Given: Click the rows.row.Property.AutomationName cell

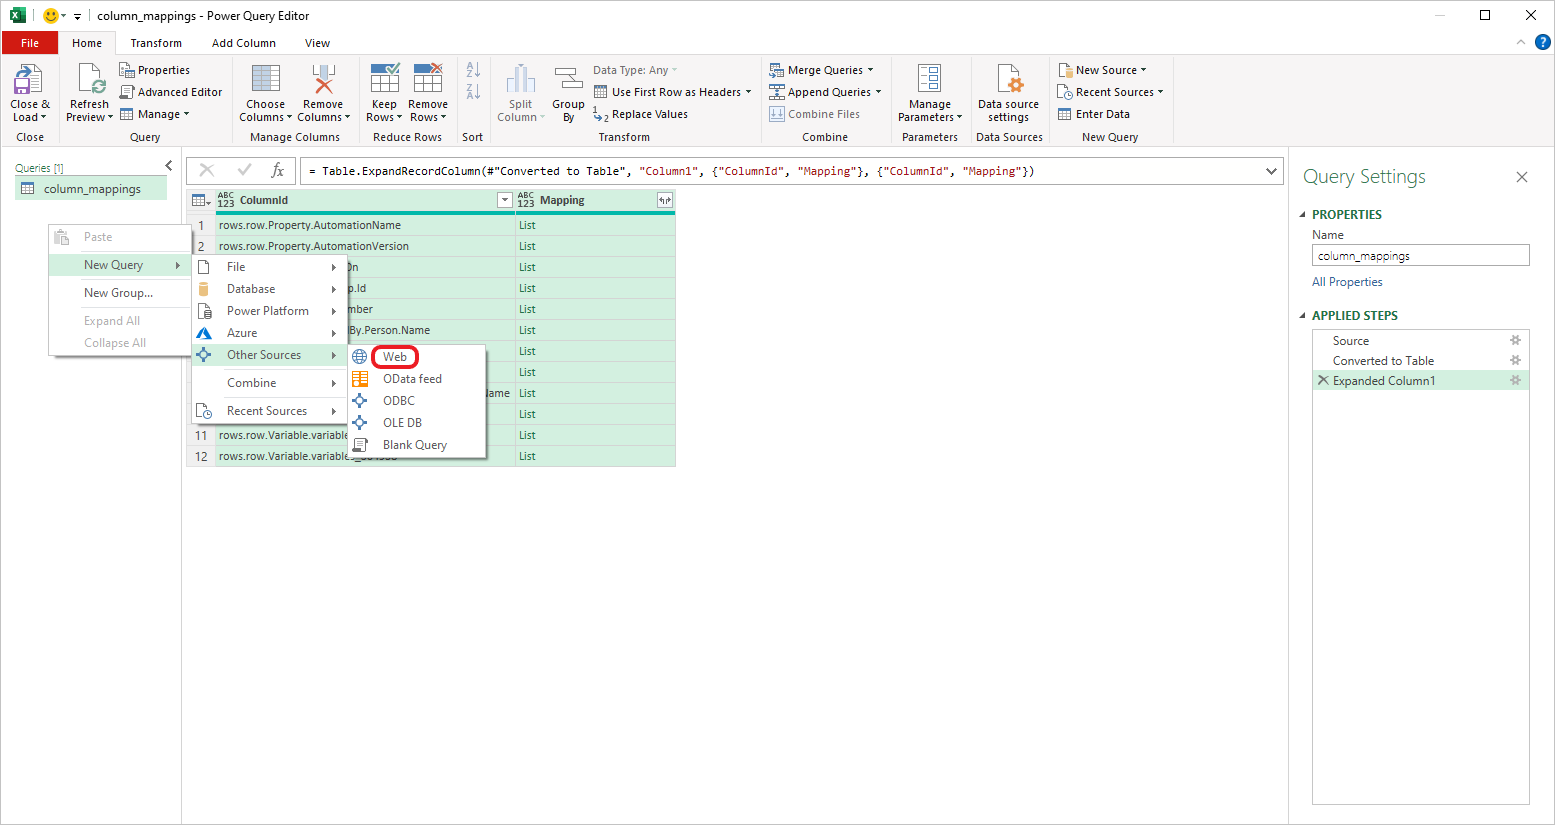Looking at the screenshot, I should [365, 225].
